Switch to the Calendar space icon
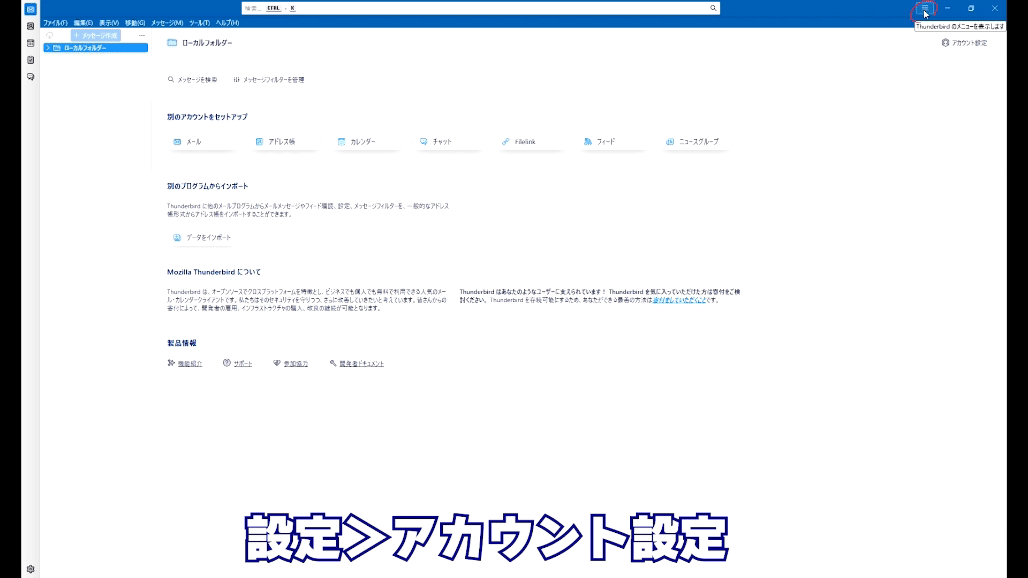The image size is (1028, 578). [x=31, y=43]
